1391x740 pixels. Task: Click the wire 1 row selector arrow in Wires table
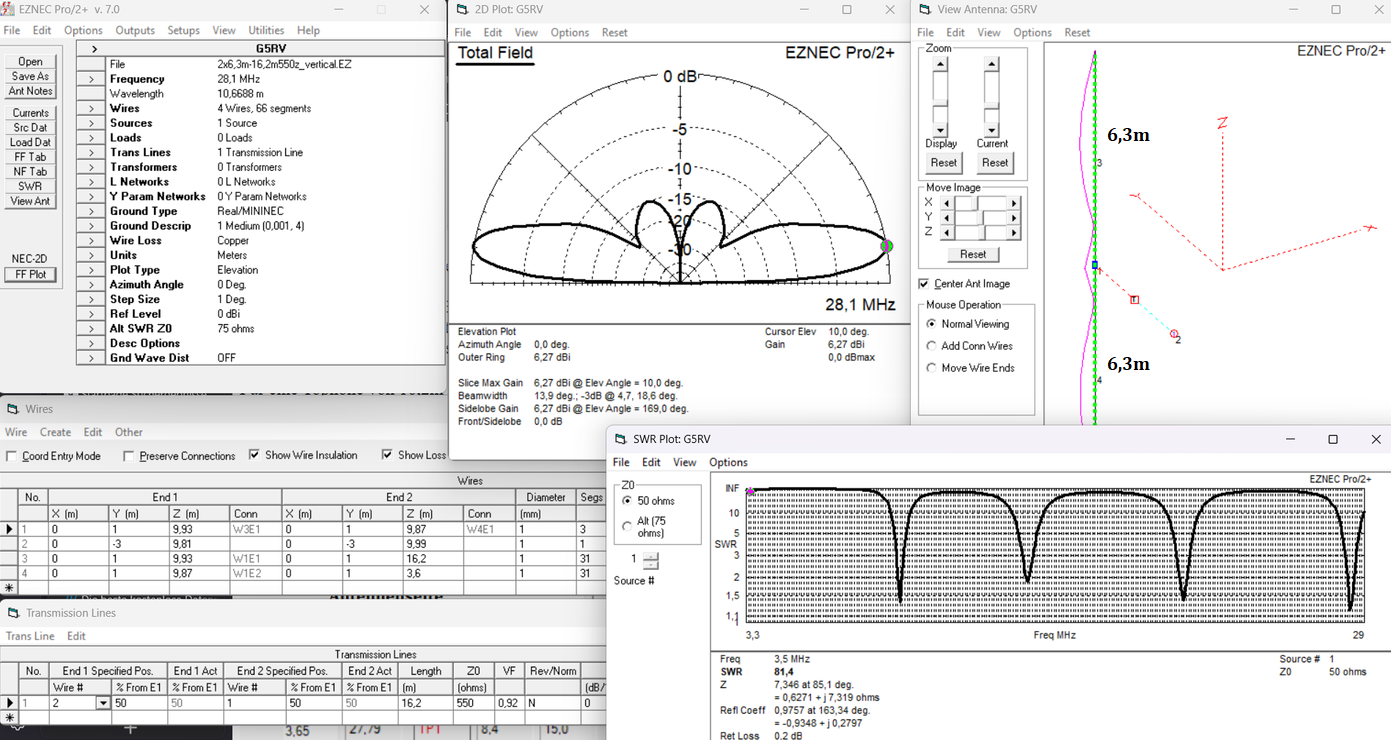tap(10, 529)
